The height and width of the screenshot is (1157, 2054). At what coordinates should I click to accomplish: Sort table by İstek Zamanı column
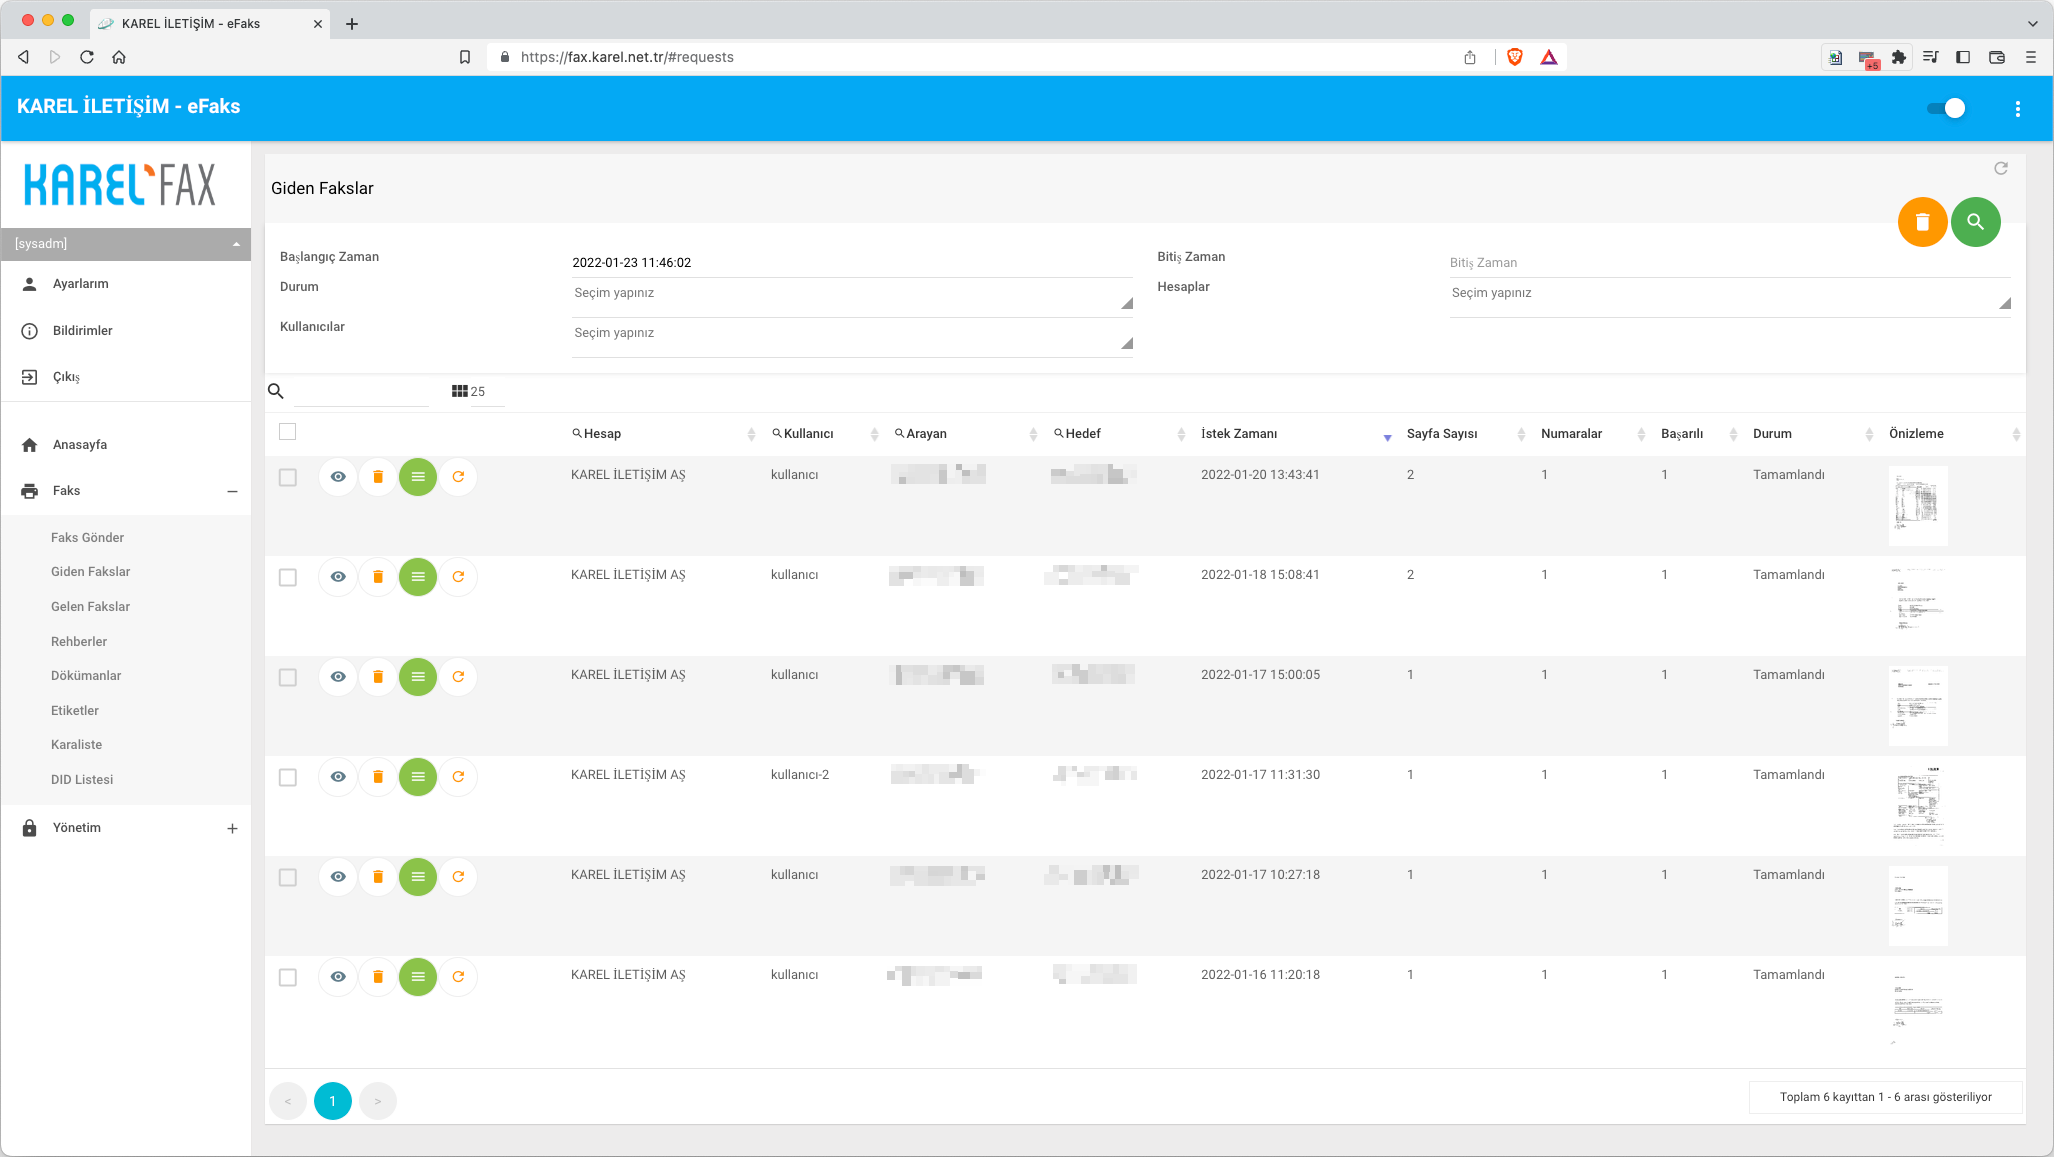click(1239, 434)
